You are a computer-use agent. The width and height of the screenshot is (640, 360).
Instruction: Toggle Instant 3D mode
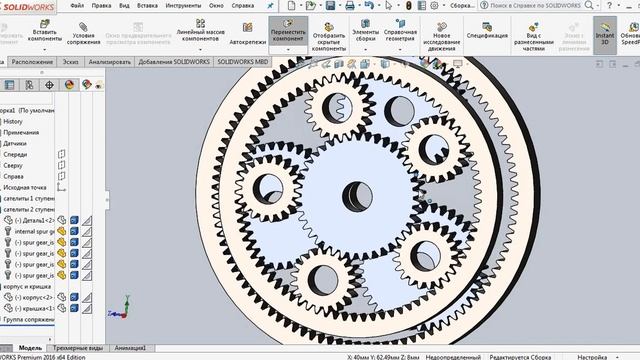click(604, 34)
